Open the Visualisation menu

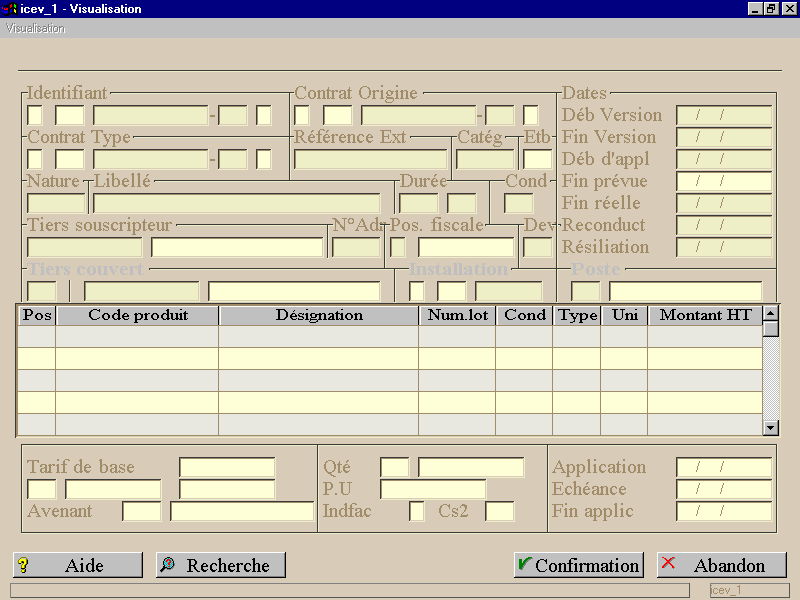[35, 29]
